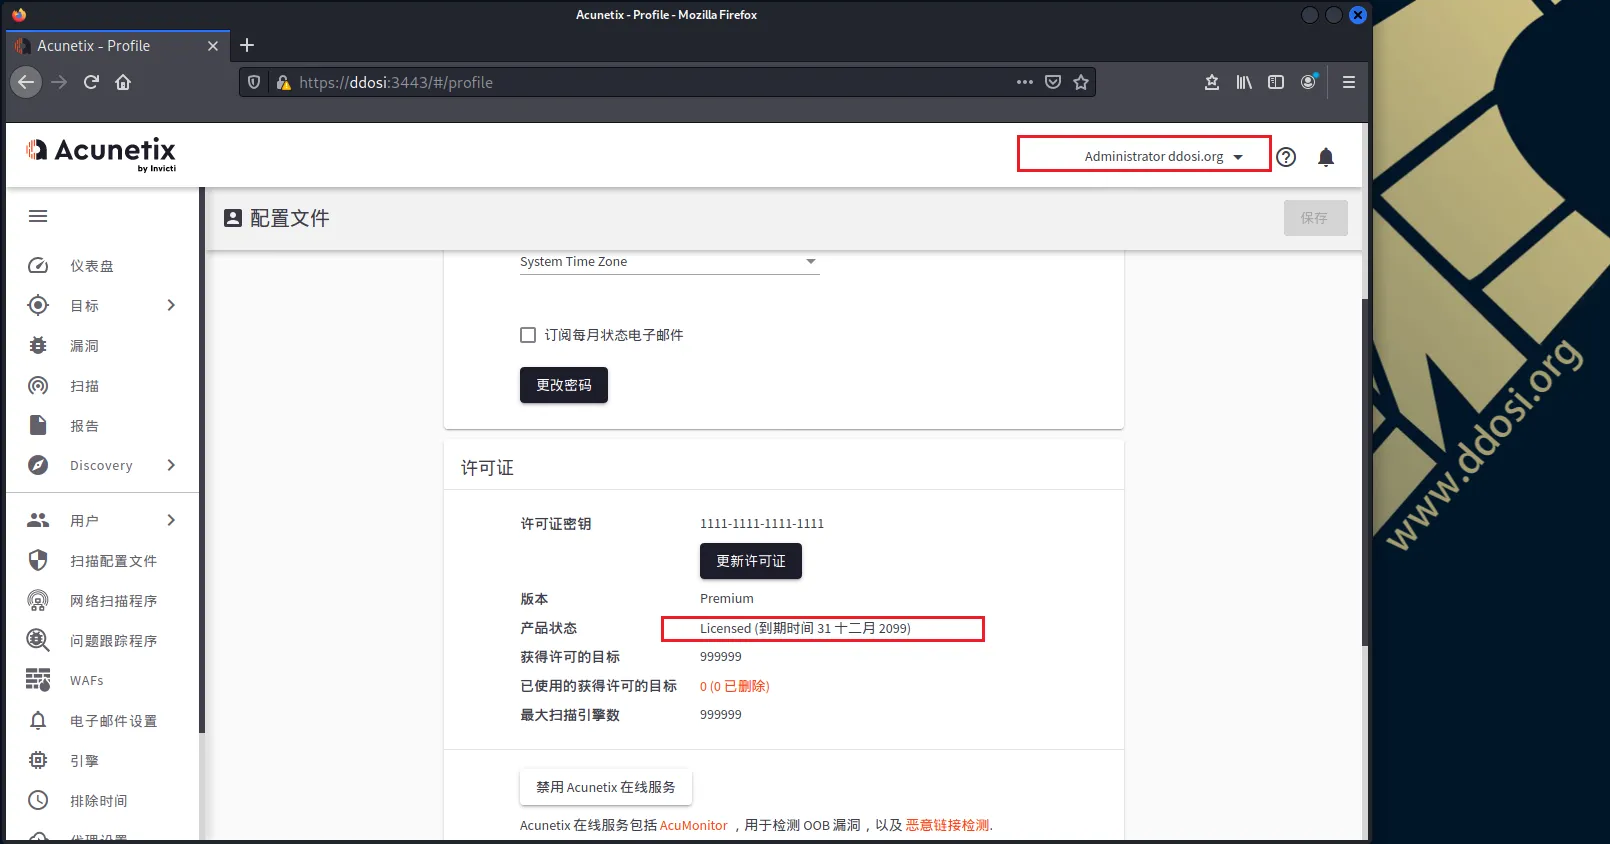Screen dimensions: 1610x844
Task: Click 更新许可证 button
Action: coord(751,561)
